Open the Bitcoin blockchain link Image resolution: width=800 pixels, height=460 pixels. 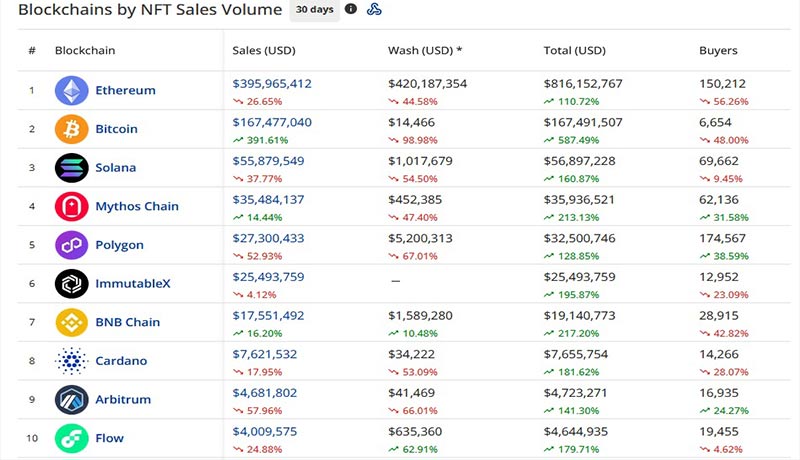[x=116, y=129]
